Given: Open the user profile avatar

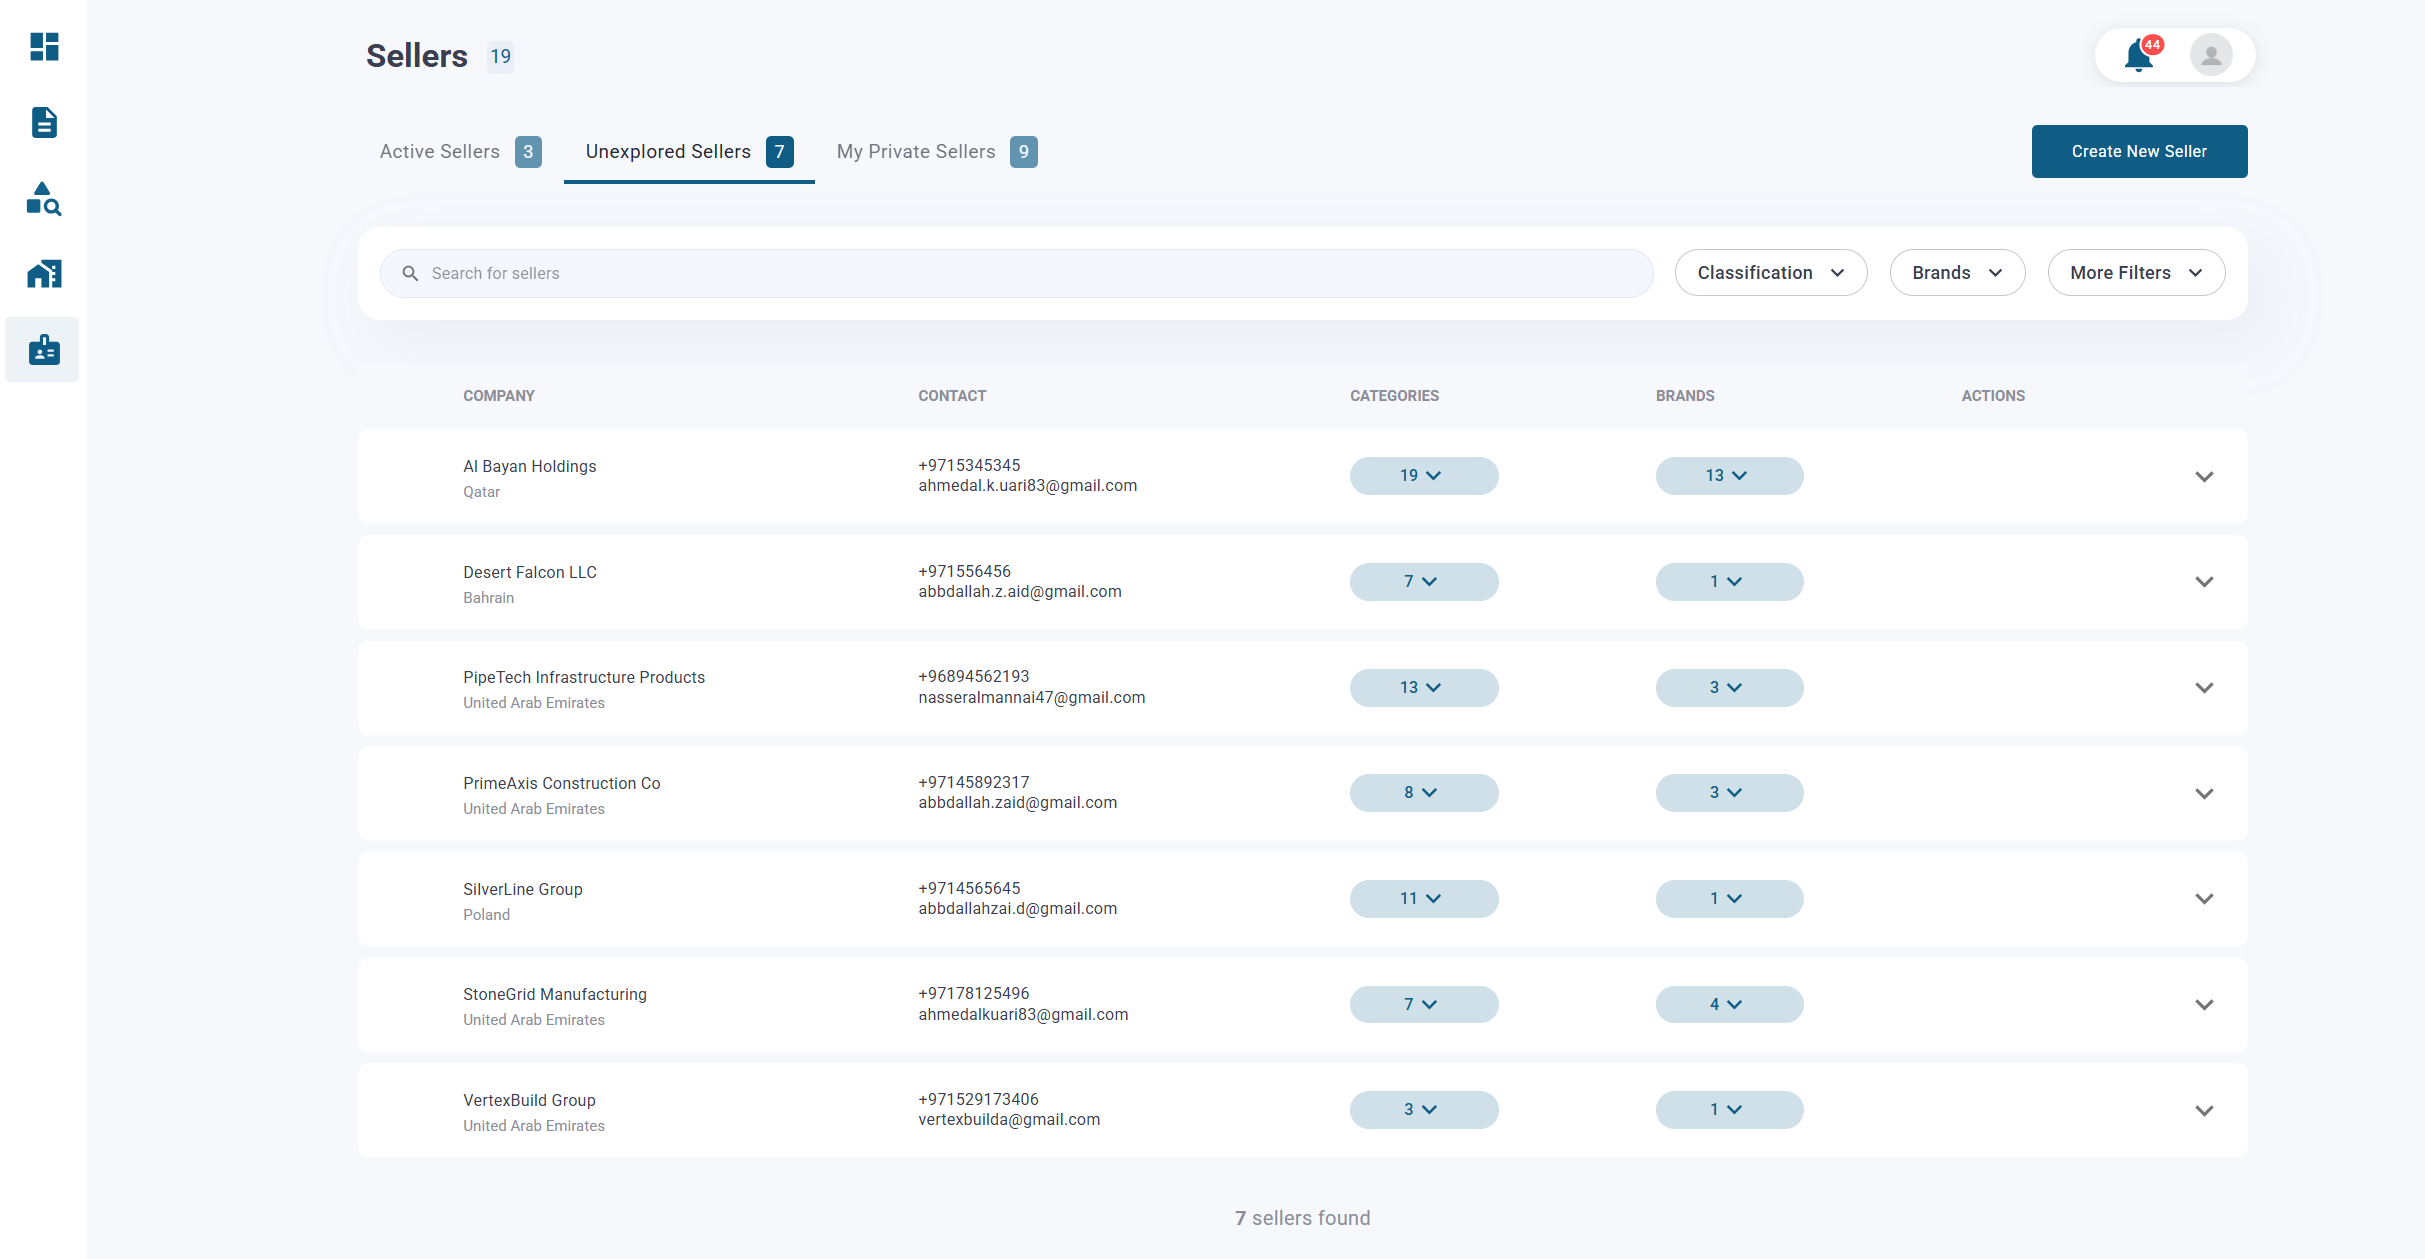Looking at the screenshot, I should (2210, 55).
